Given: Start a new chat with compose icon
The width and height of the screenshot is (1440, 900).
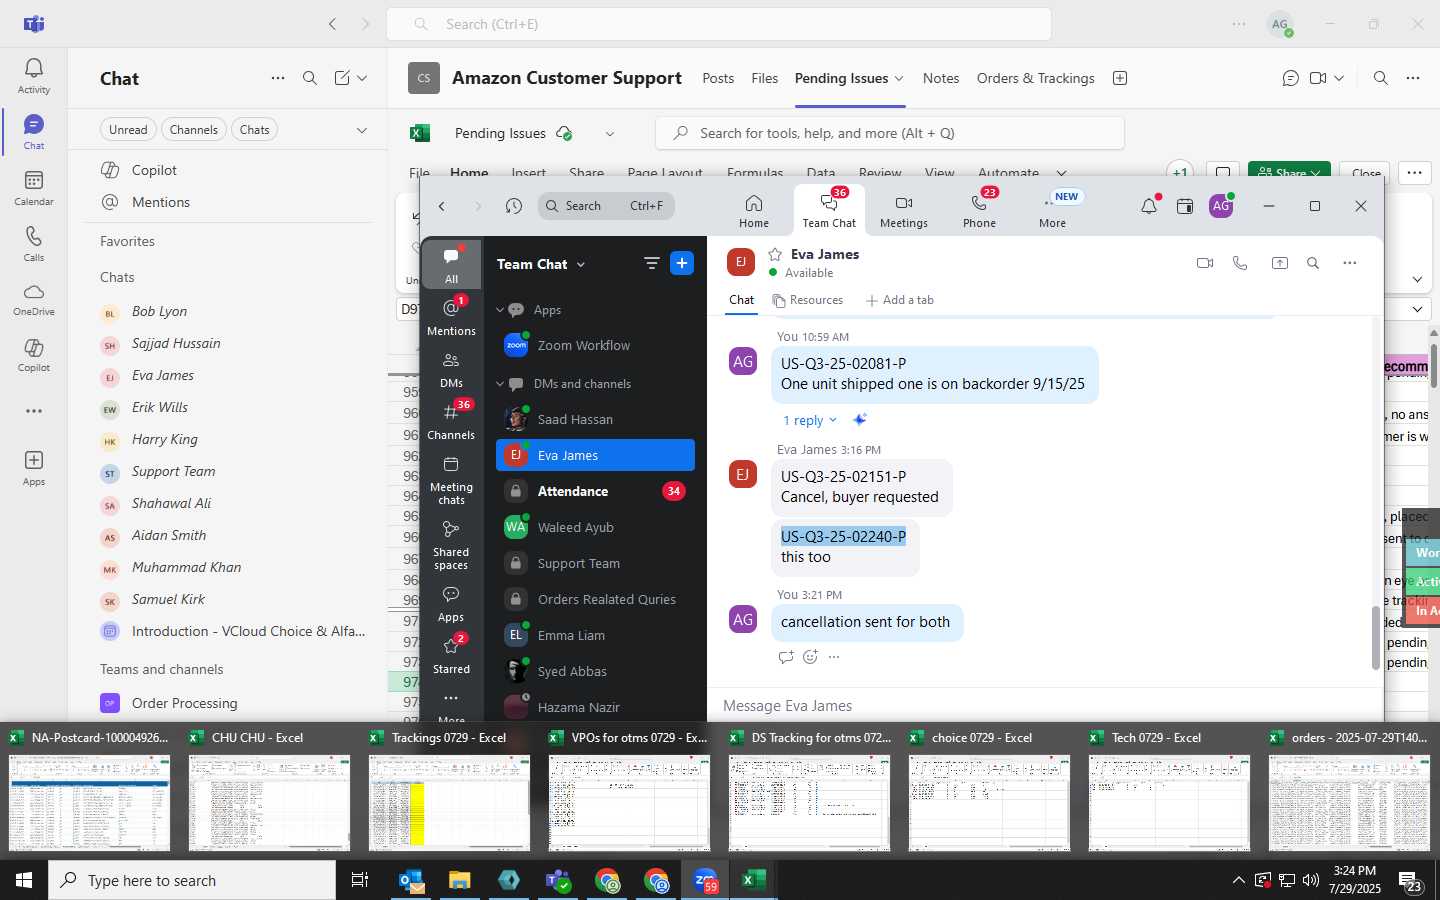Looking at the screenshot, I should coord(342,78).
